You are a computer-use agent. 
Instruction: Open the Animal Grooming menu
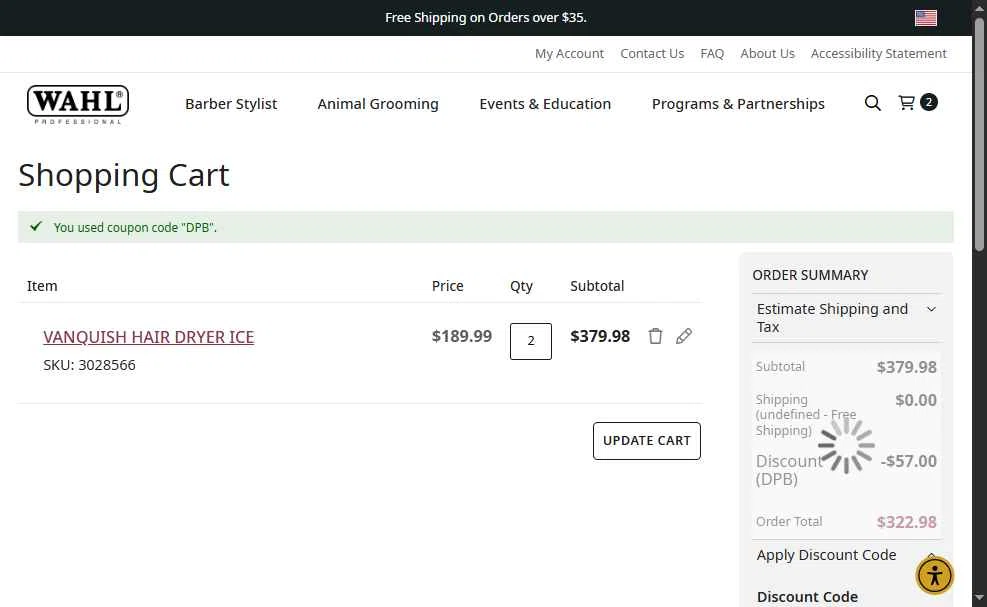pos(378,104)
